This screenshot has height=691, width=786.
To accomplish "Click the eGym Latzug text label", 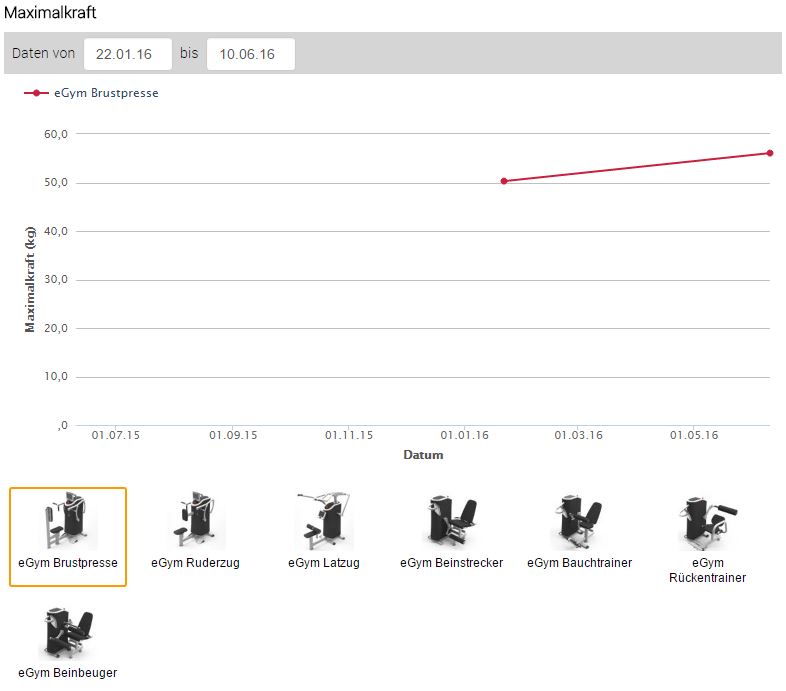I will coord(324,563).
